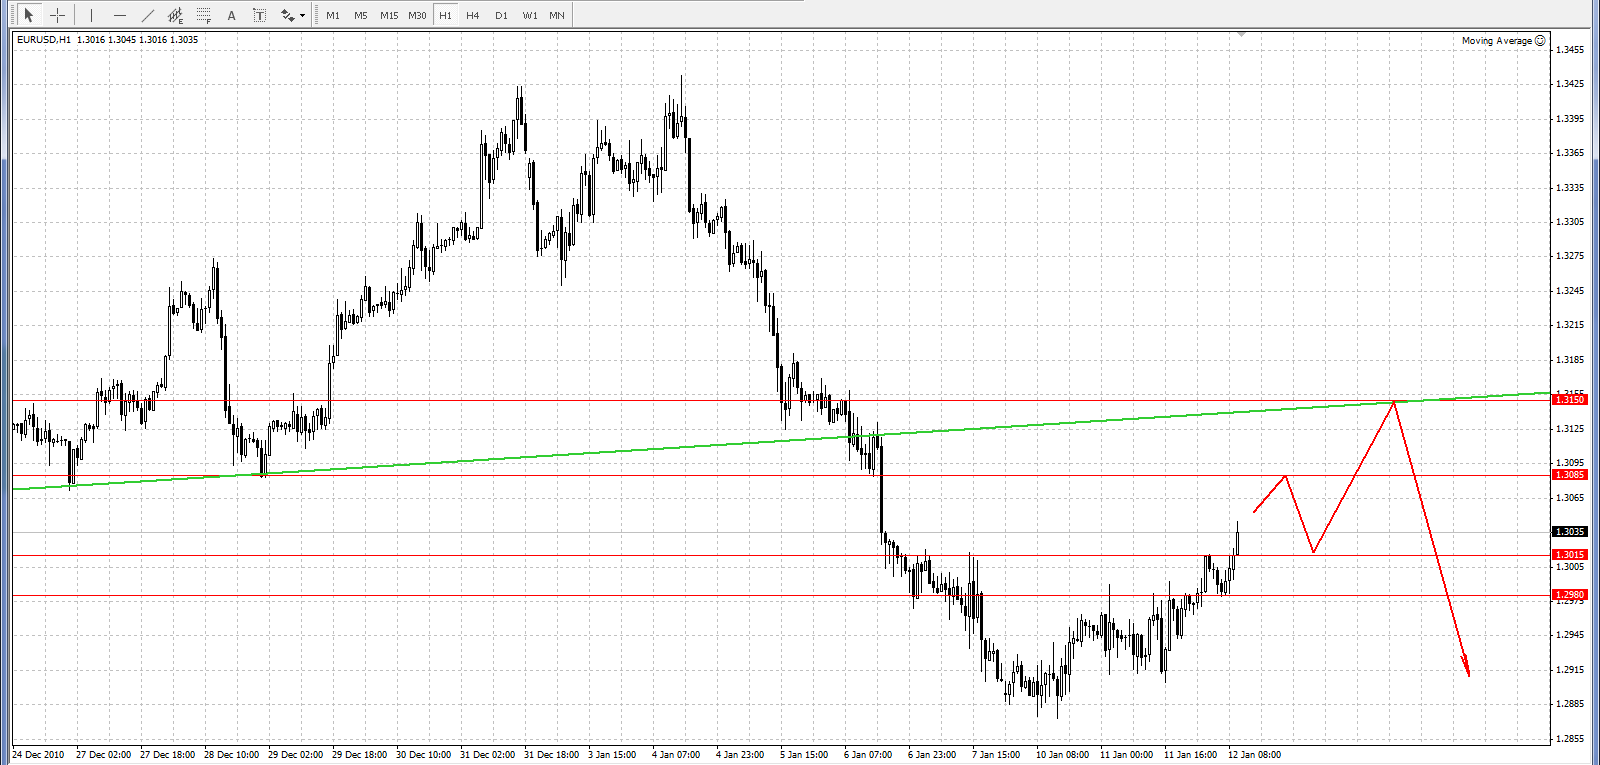Switch chart to H4 timeframe
Viewport: 1600px width, 765px height.
coord(473,15)
